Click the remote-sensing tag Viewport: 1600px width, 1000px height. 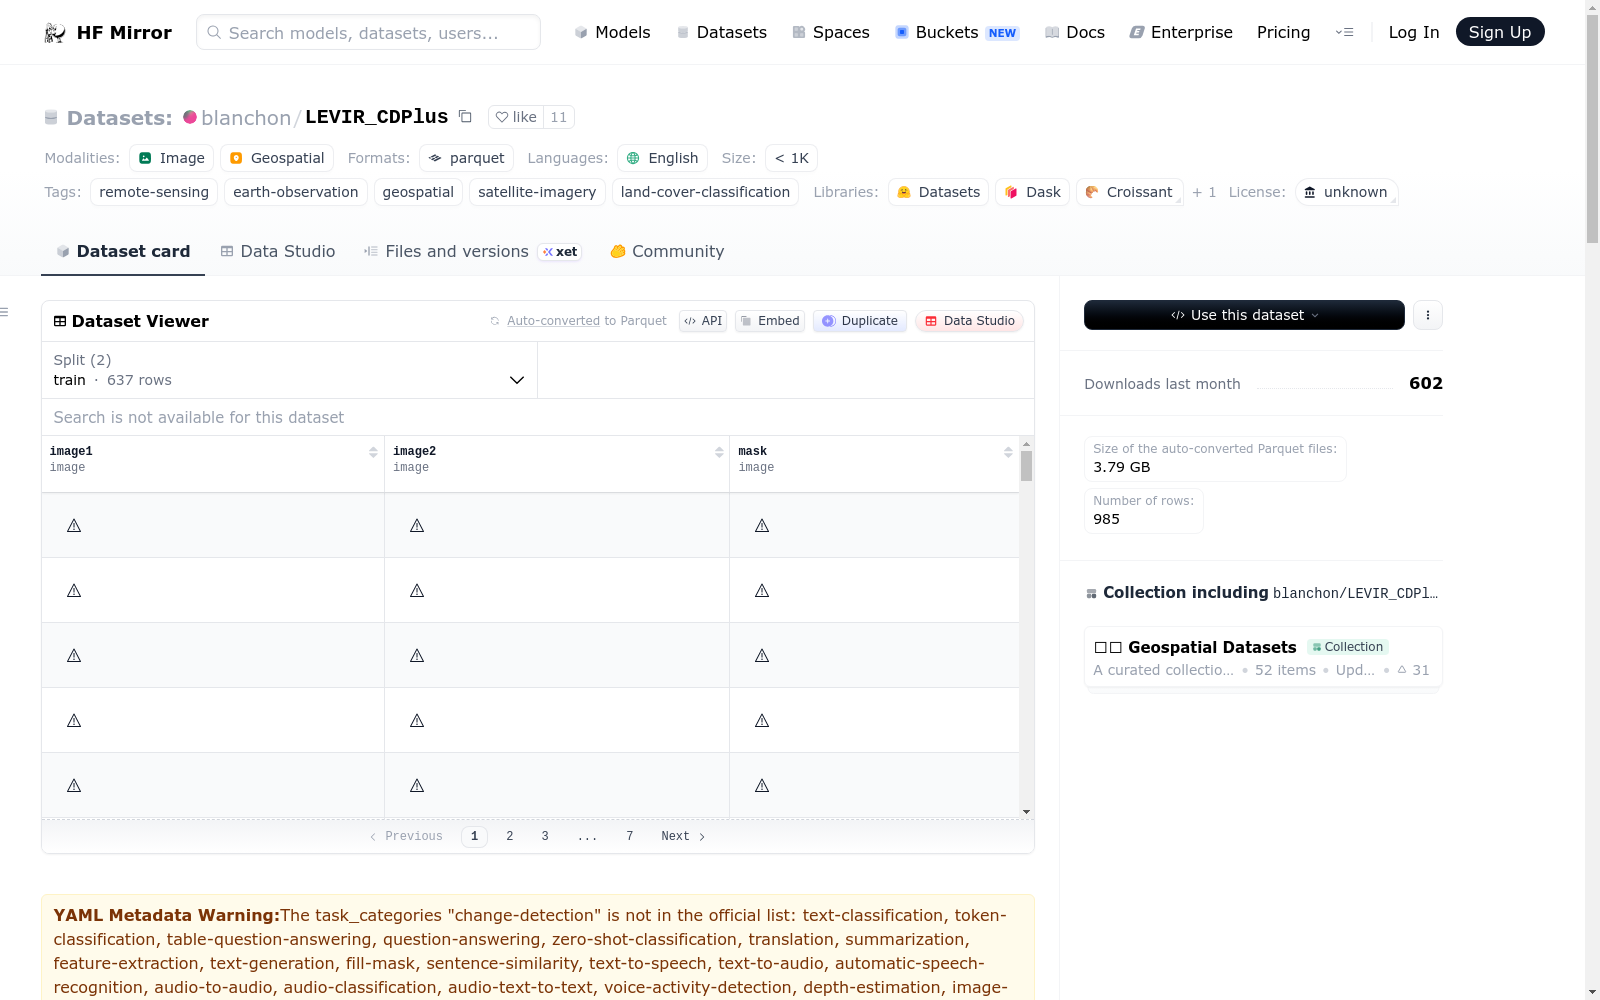154,192
